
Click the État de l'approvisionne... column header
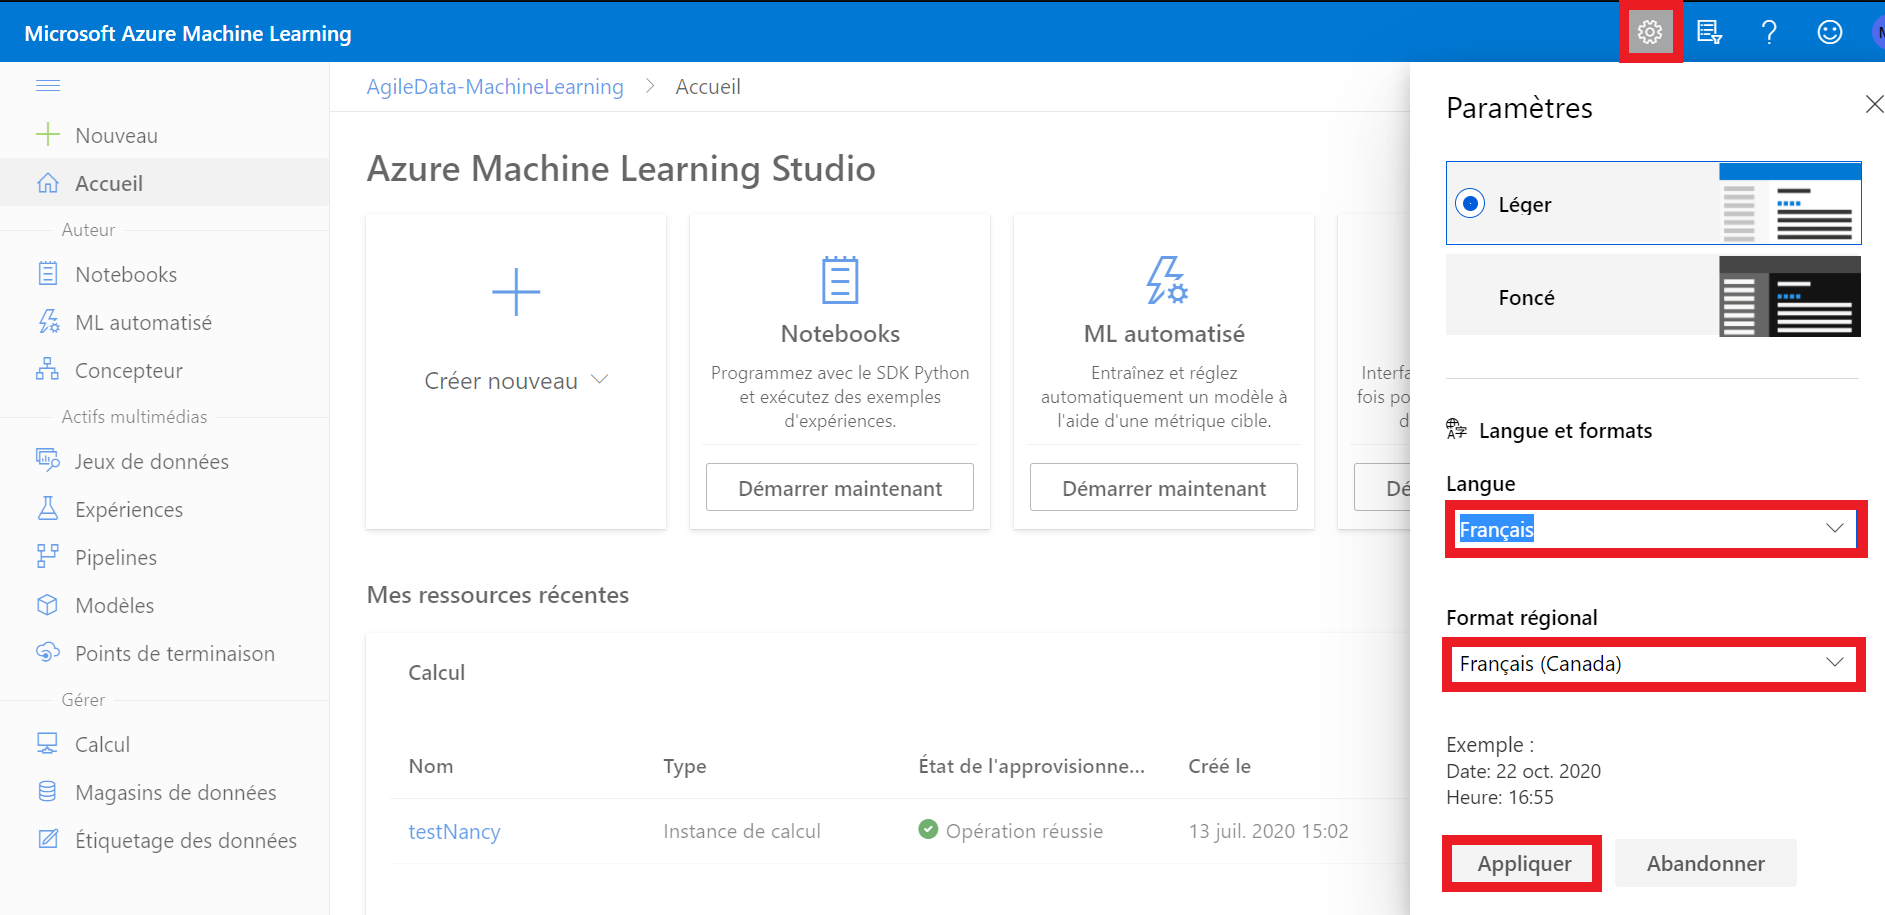pos(1031,766)
